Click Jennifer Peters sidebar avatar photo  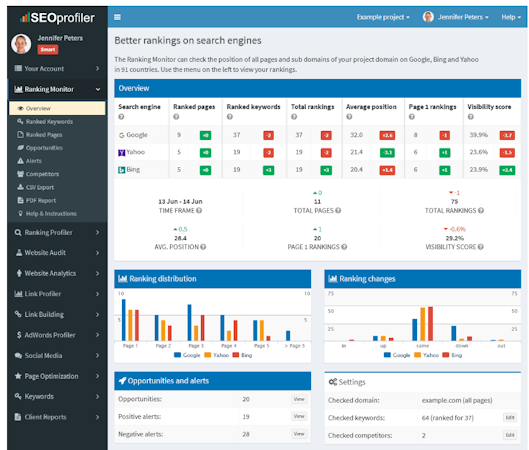click(x=21, y=44)
